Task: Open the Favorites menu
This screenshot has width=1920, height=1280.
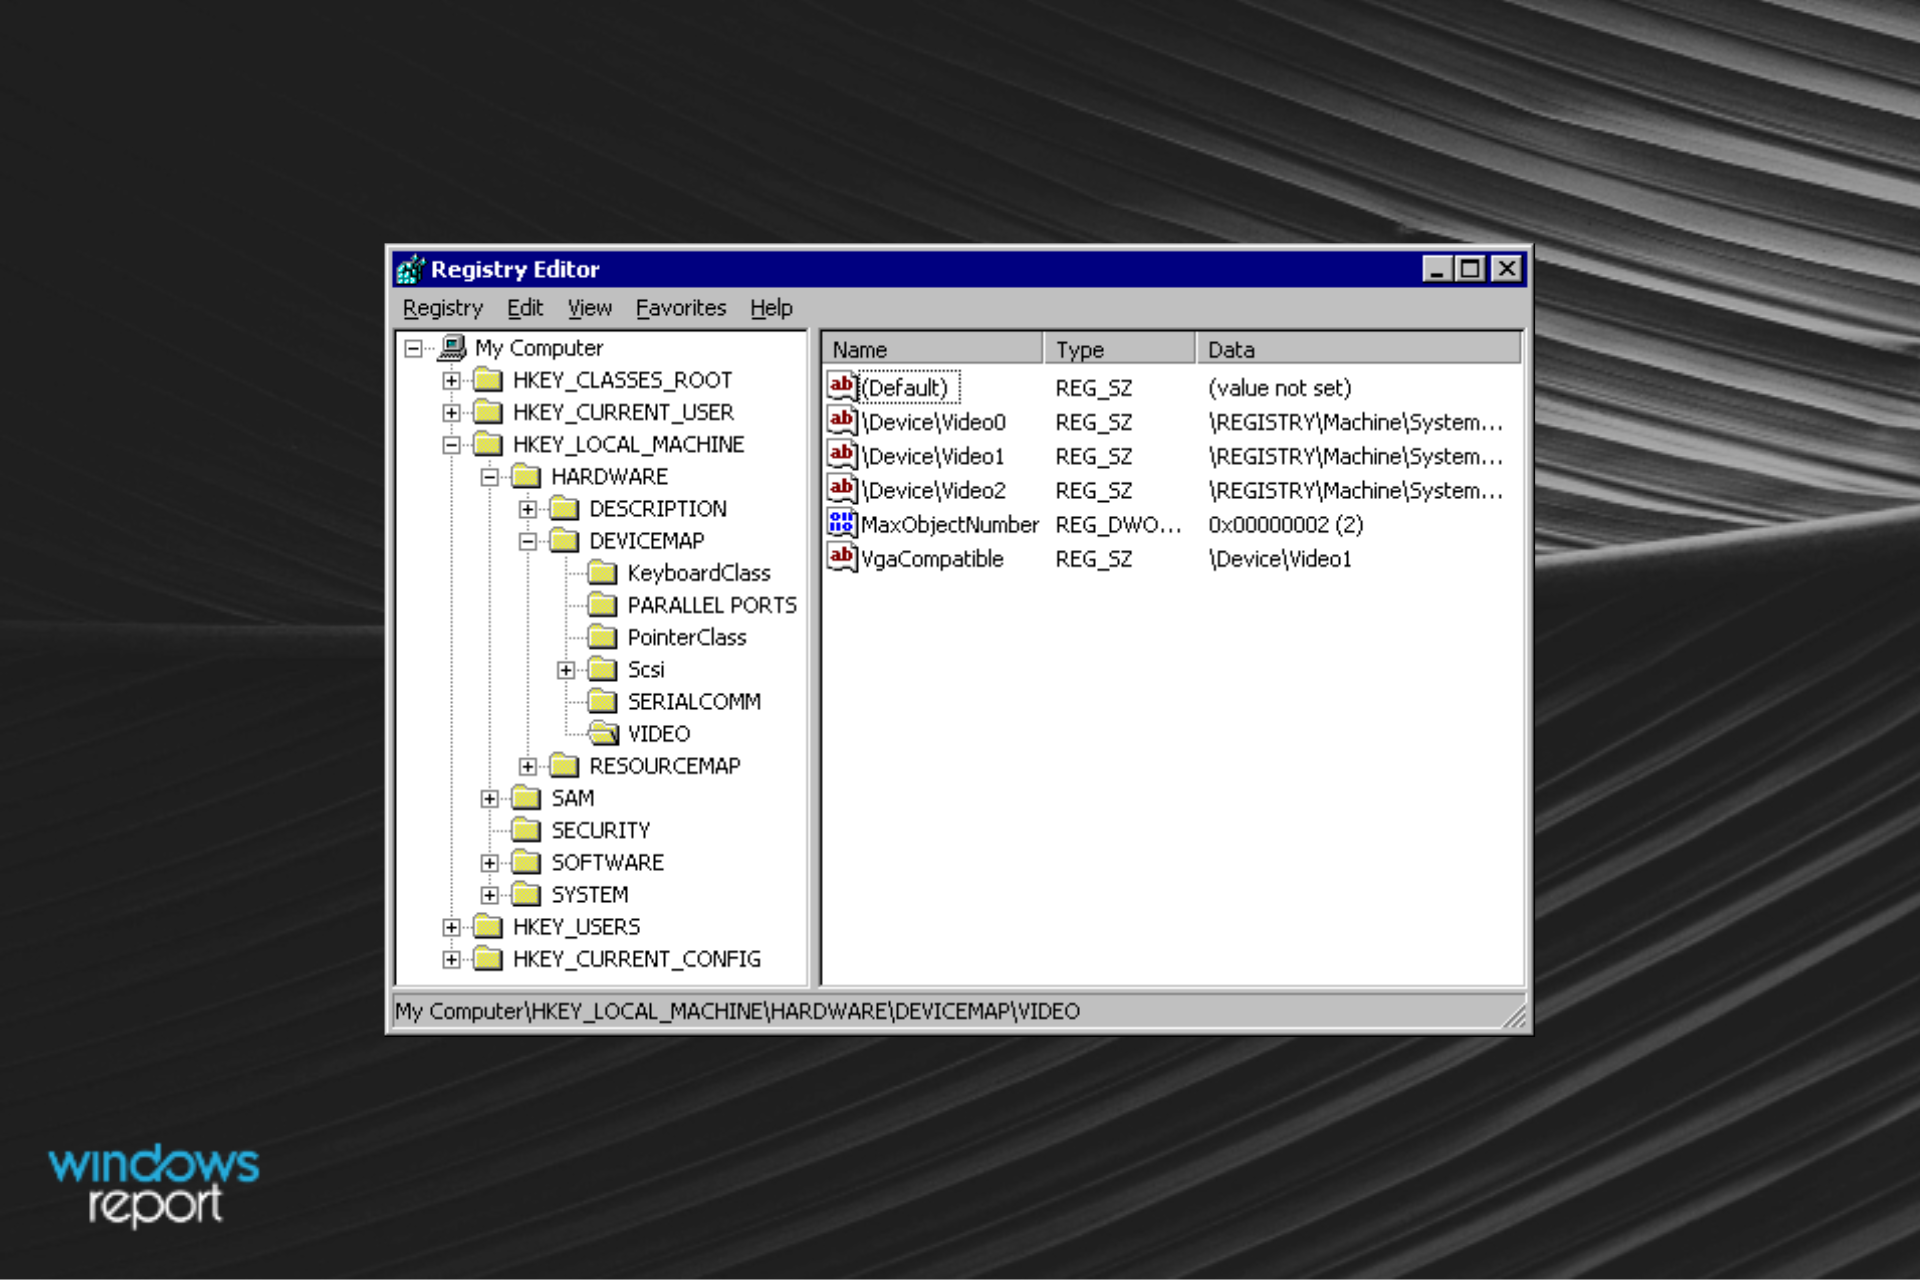Action: [681, 308]
